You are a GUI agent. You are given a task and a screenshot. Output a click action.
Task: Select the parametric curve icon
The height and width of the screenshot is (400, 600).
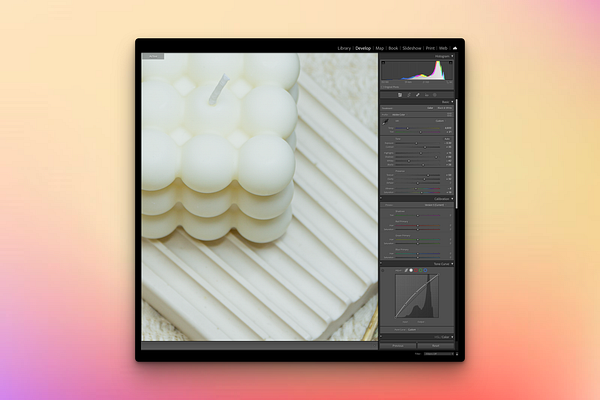pyautogui.click(x=406, y=270)
